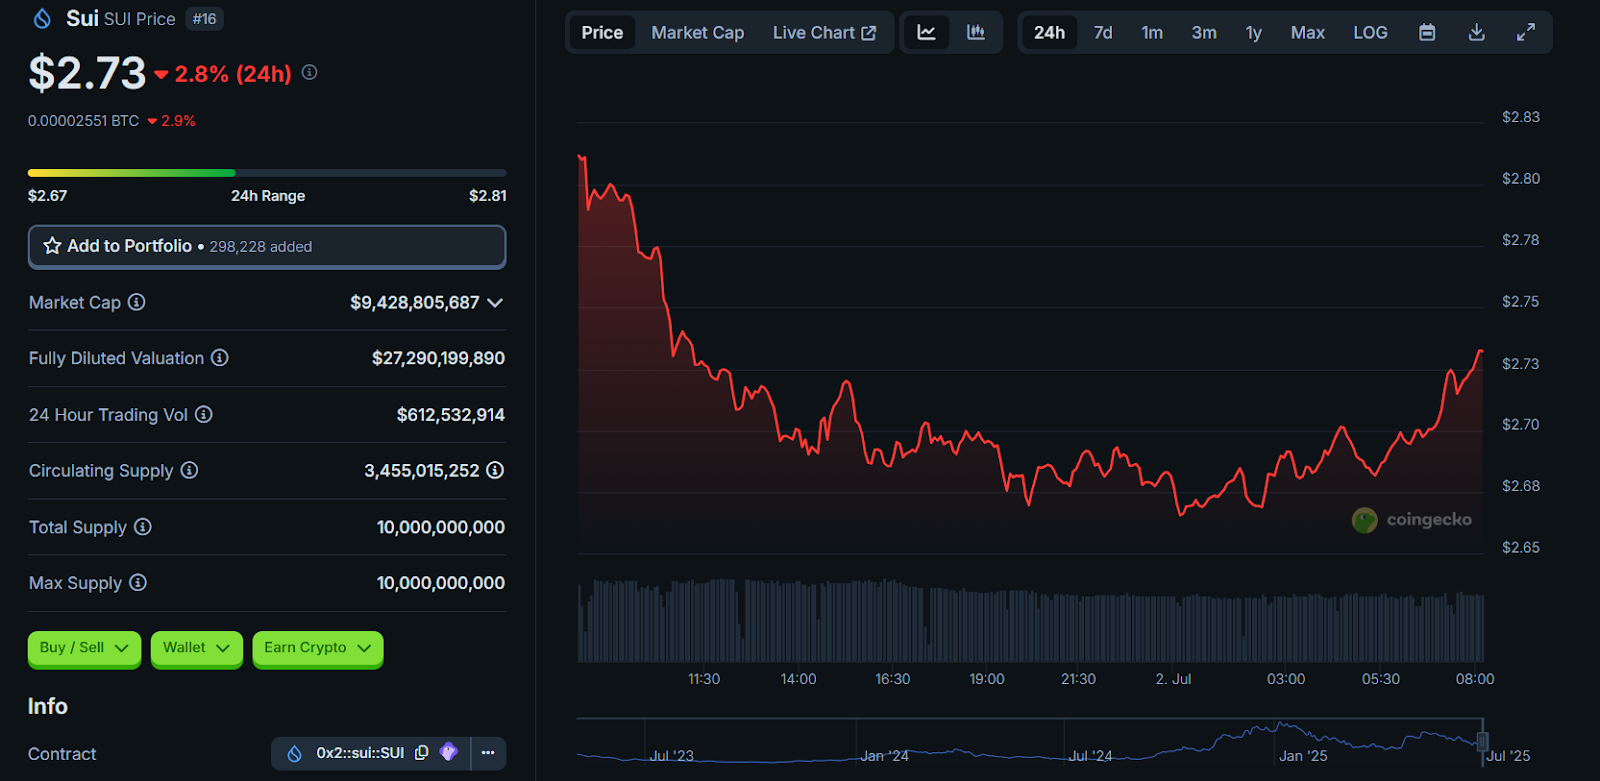Download chart data icon
The width and height of the screenshot is (1600, 781).
click(1476, 32)
